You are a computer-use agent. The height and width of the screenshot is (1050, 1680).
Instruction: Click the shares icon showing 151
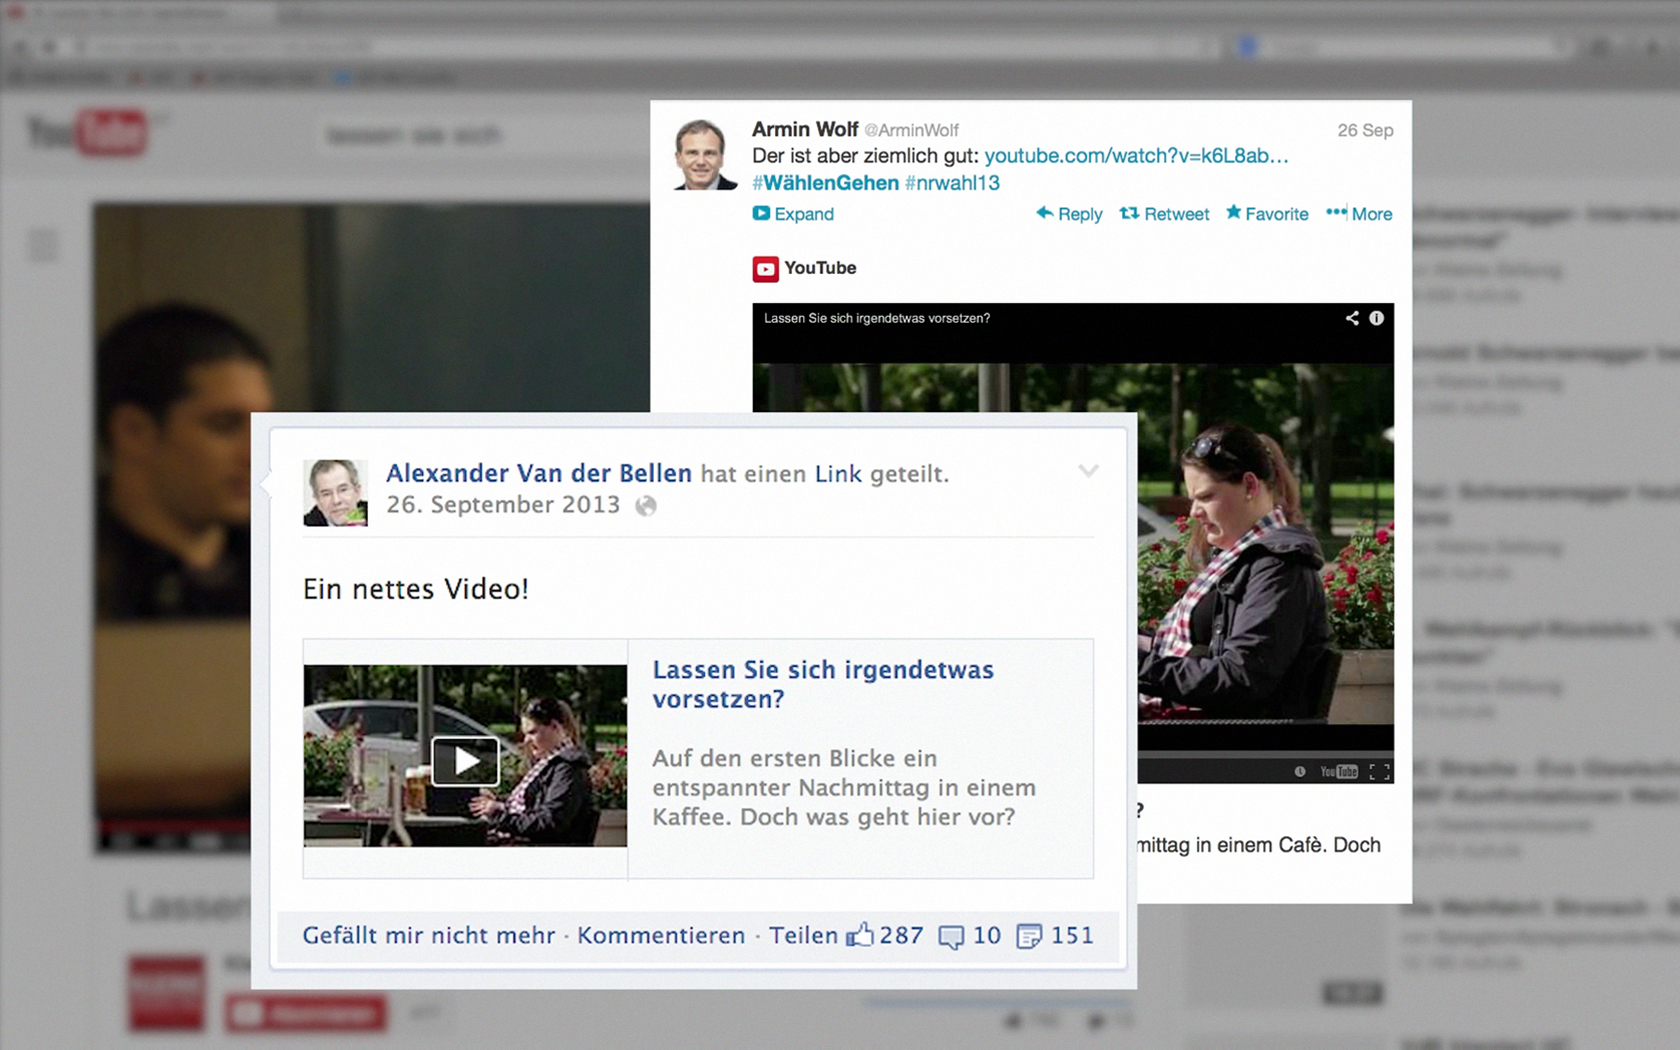click(x=1028, y=936)
